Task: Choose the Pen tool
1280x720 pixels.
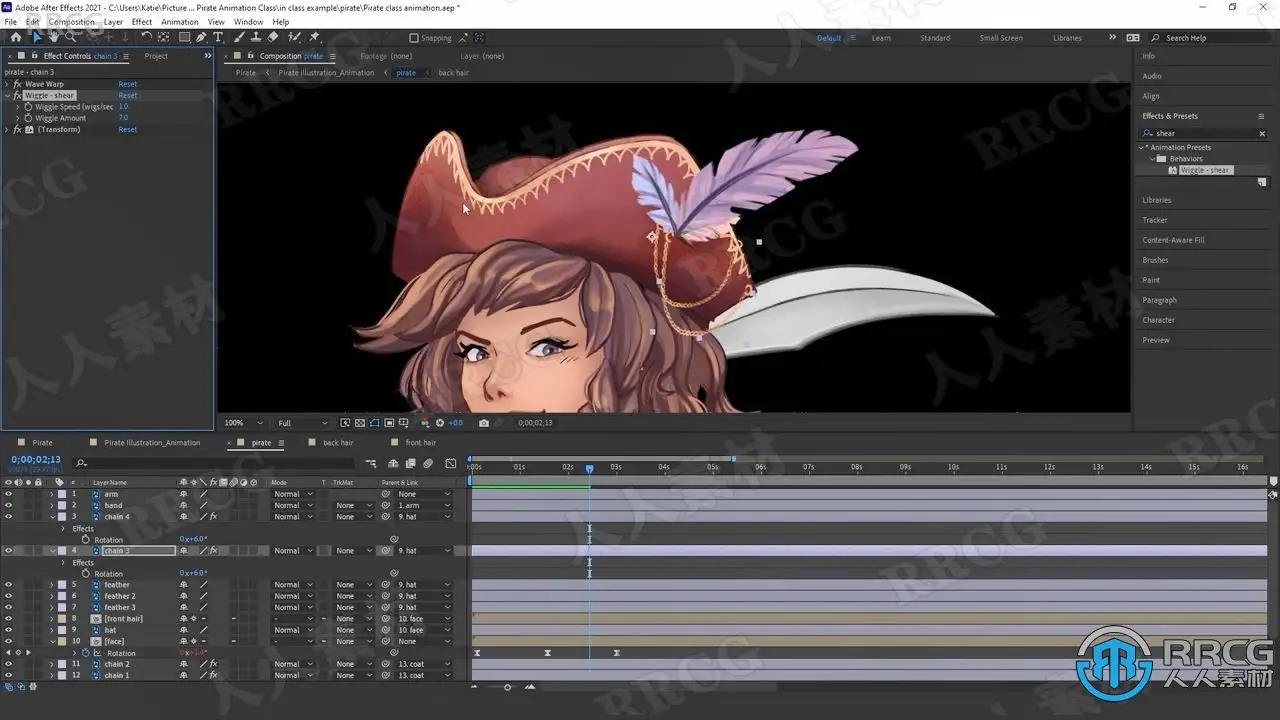Action: coord(201,37)
